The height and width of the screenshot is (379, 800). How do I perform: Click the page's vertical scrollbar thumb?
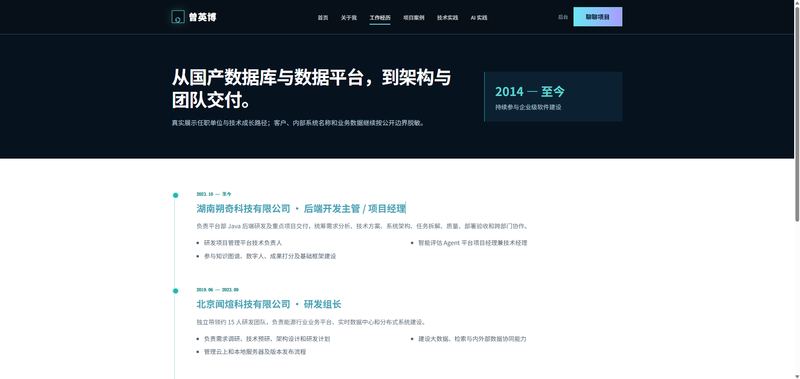point(797,111)
